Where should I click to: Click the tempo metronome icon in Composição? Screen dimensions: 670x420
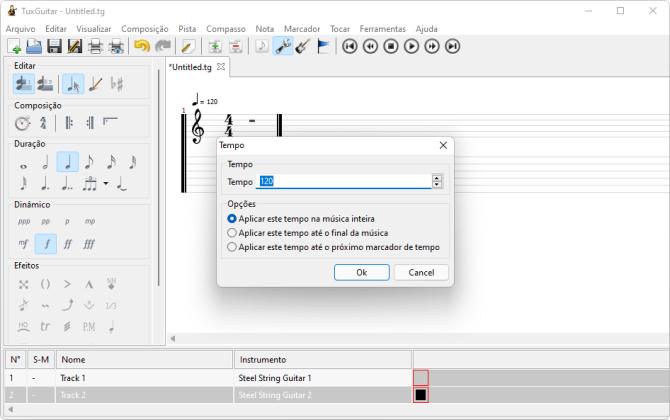pyautogui.click(x=23, y=123)
